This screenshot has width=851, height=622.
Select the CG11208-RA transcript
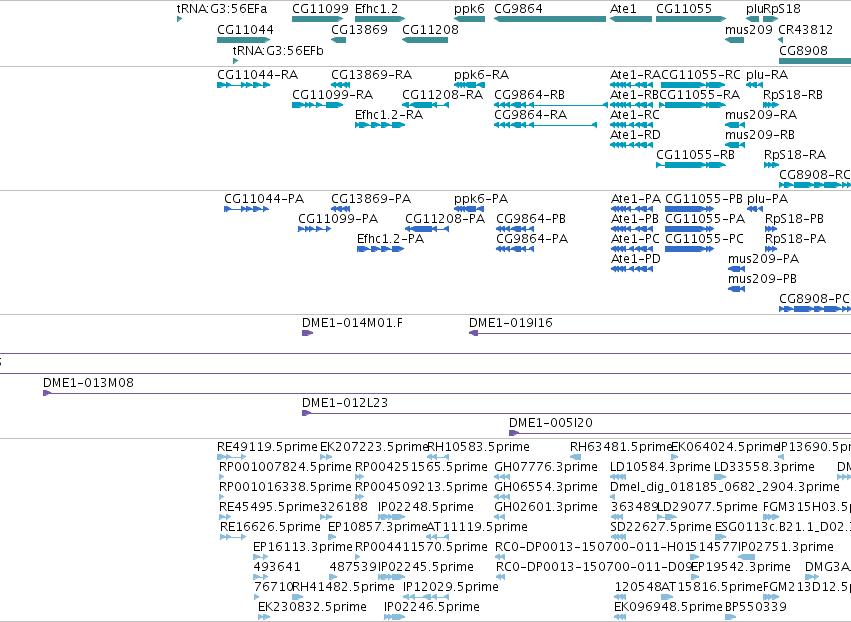coord(426,105)
